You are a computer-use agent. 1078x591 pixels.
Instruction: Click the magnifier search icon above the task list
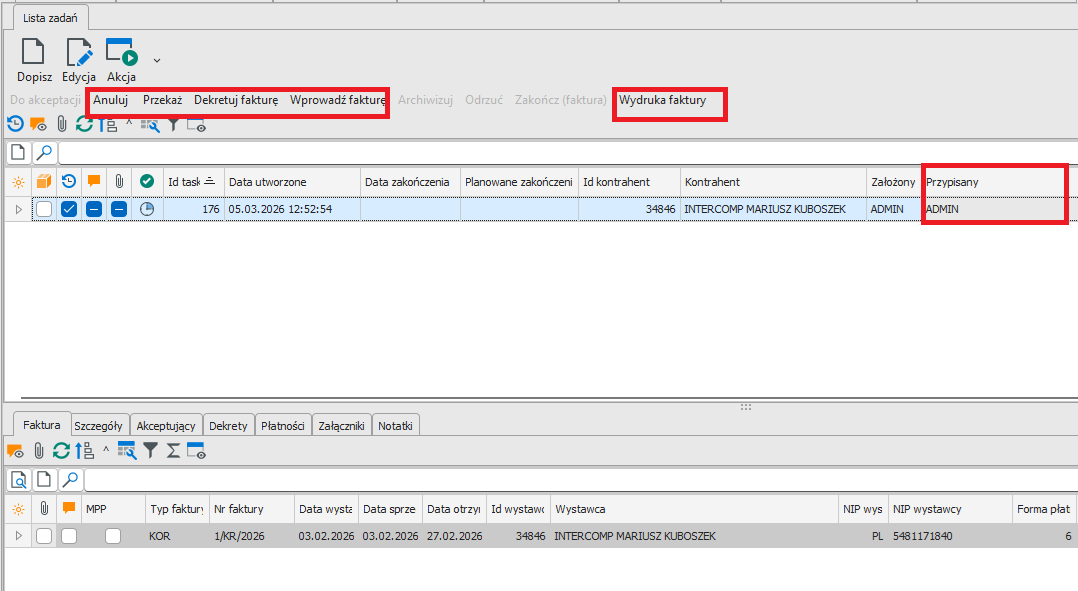pos(44,153)
